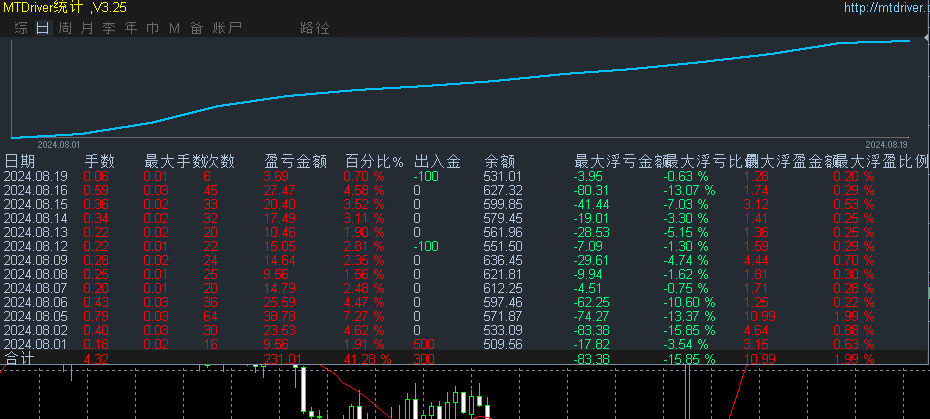Screen dimensions: 930x419
Task: Select the 2024.08.05 date row
Action: 465,316
